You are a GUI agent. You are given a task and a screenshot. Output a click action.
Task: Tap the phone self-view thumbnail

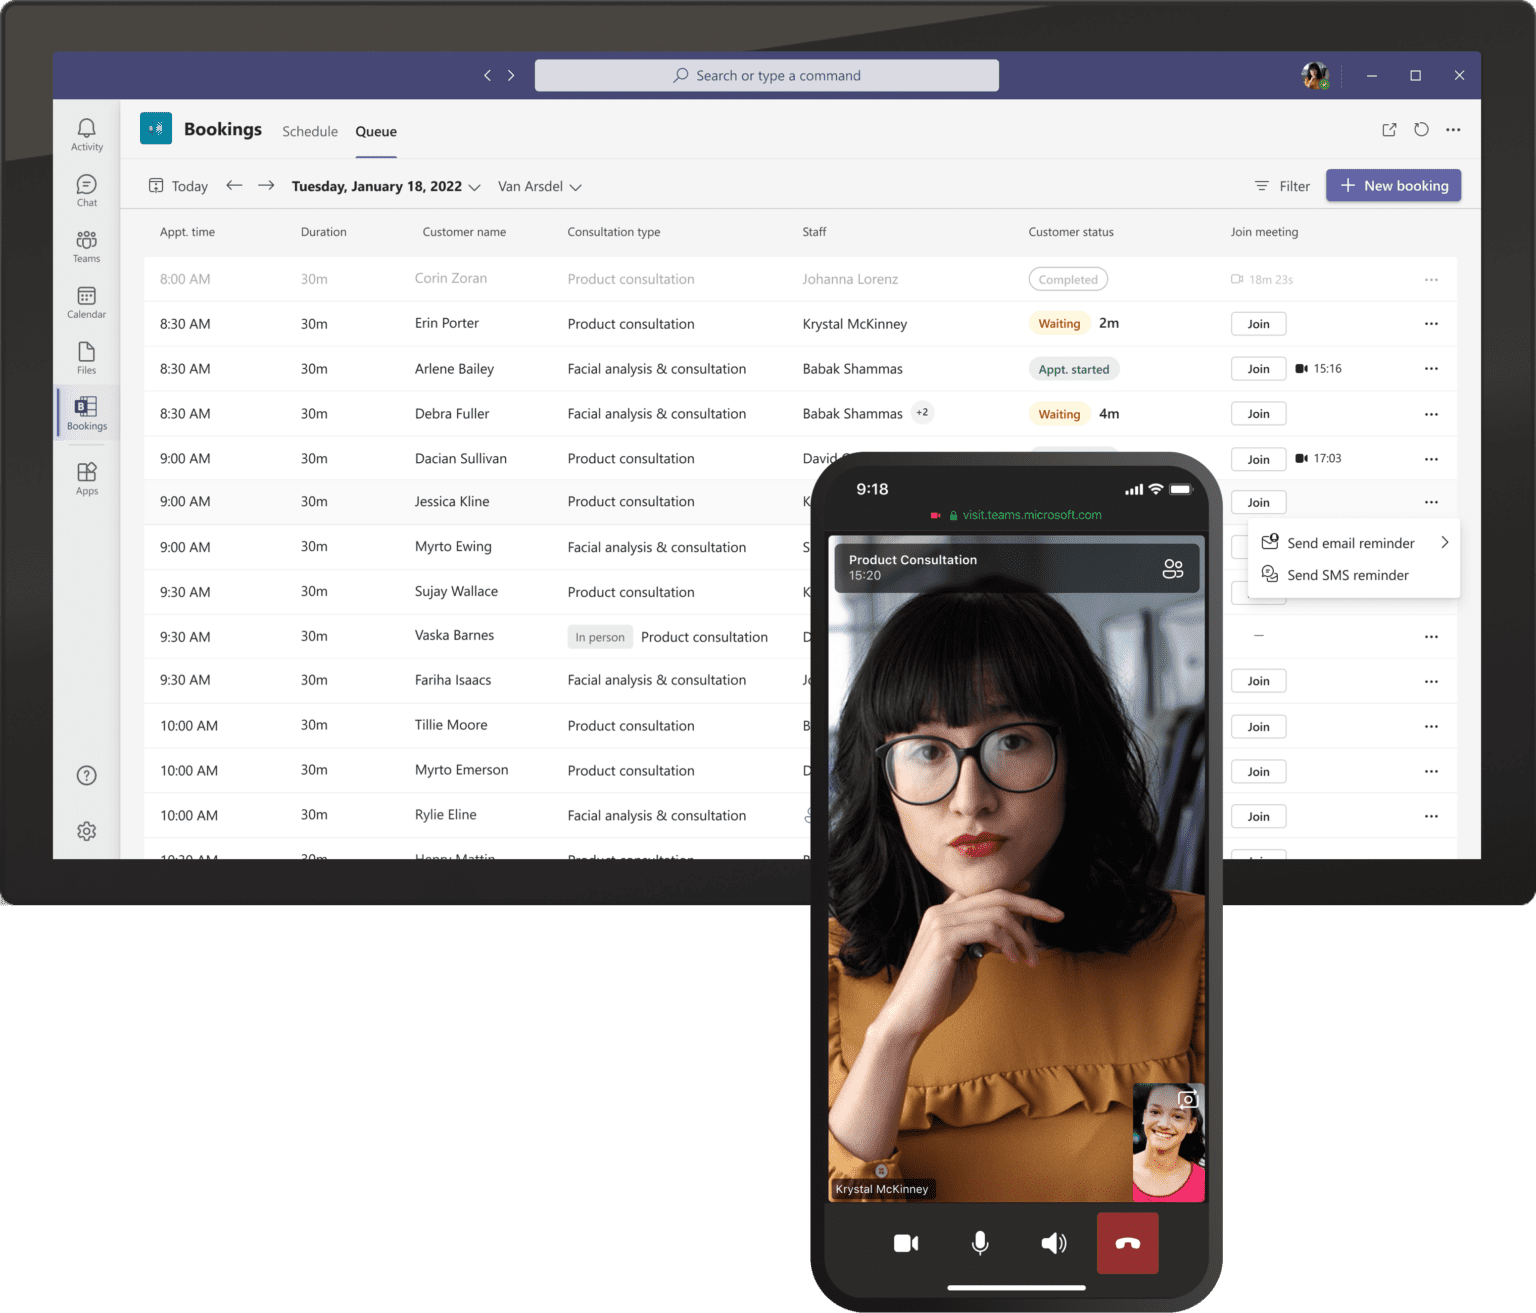[x=1168, y=1142]
